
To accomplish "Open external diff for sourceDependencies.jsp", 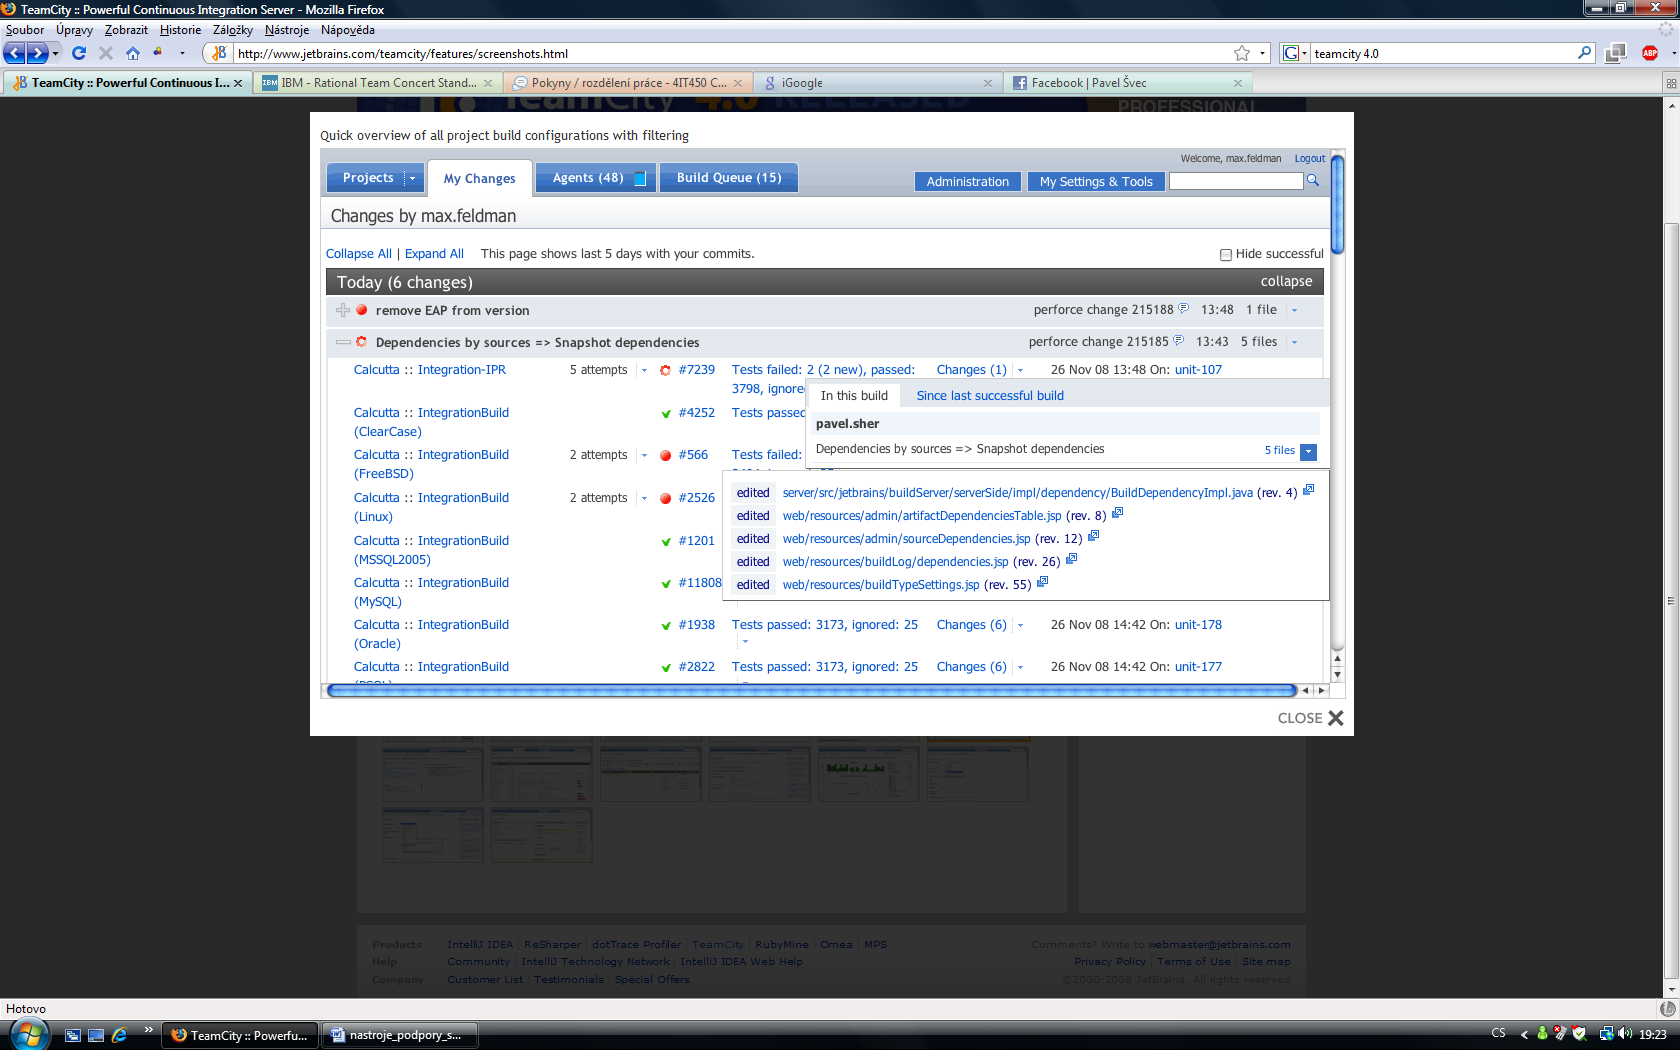I will 1094,536.
